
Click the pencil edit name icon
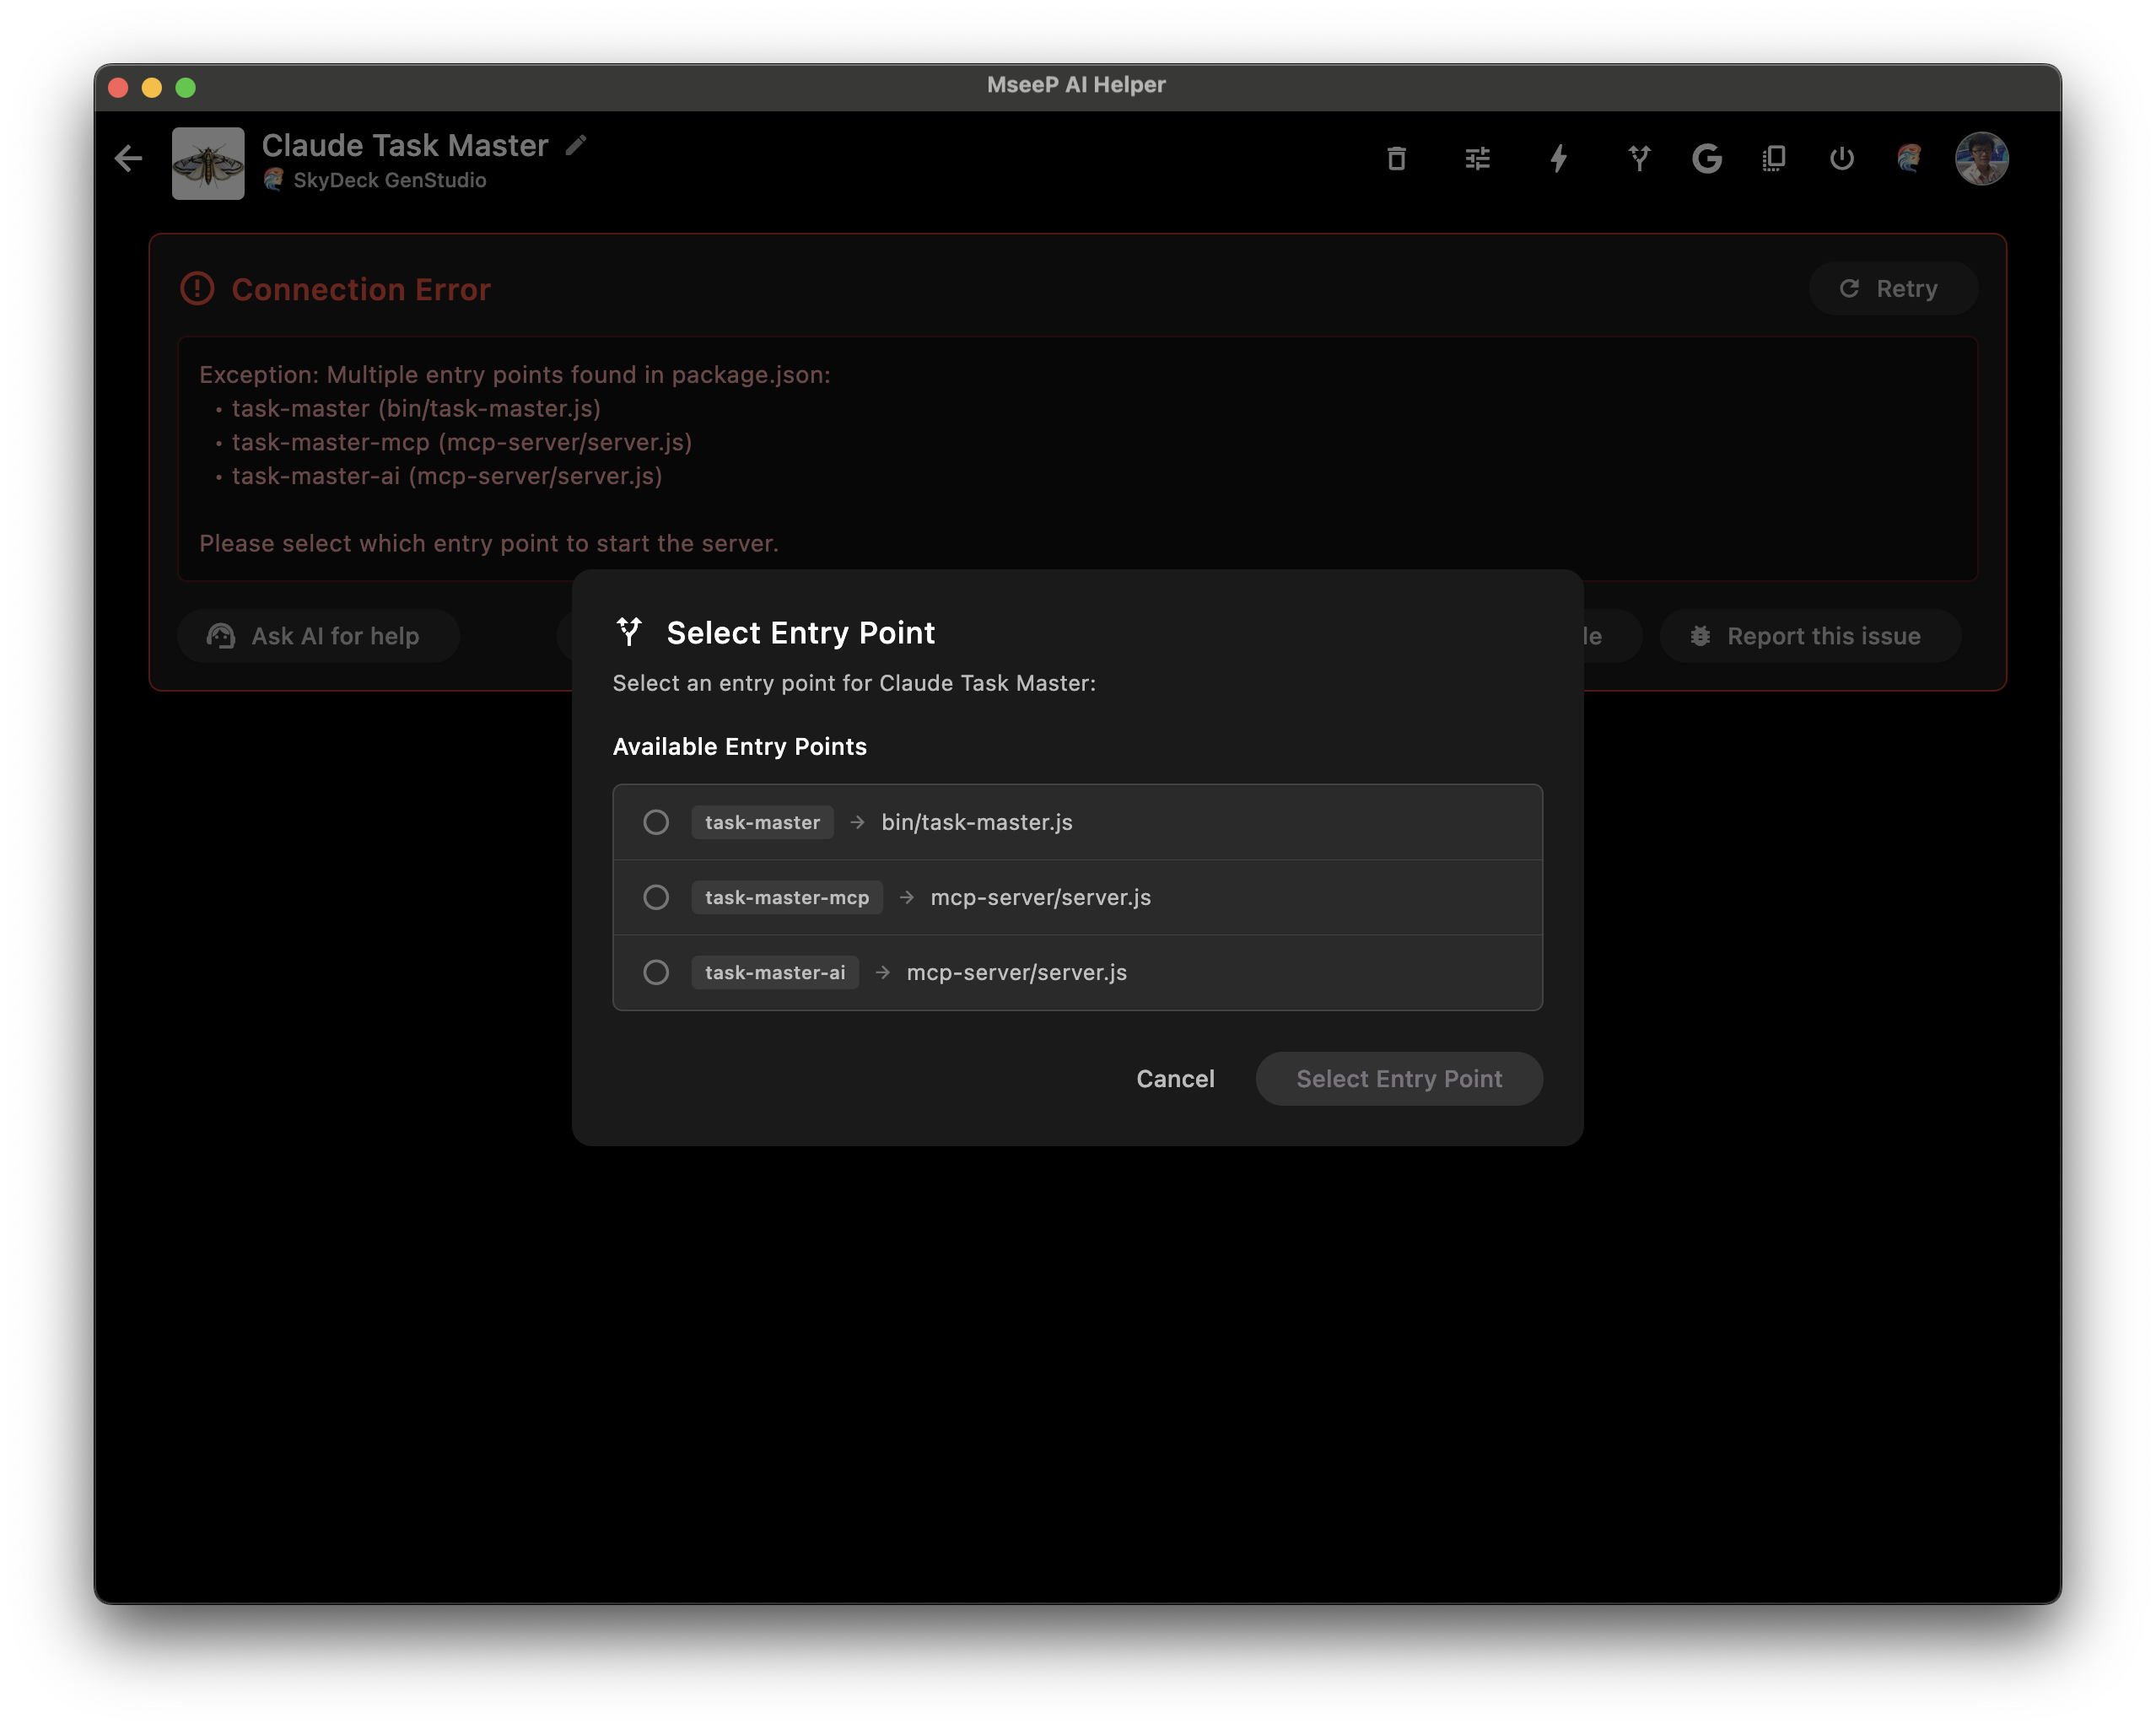576,145
